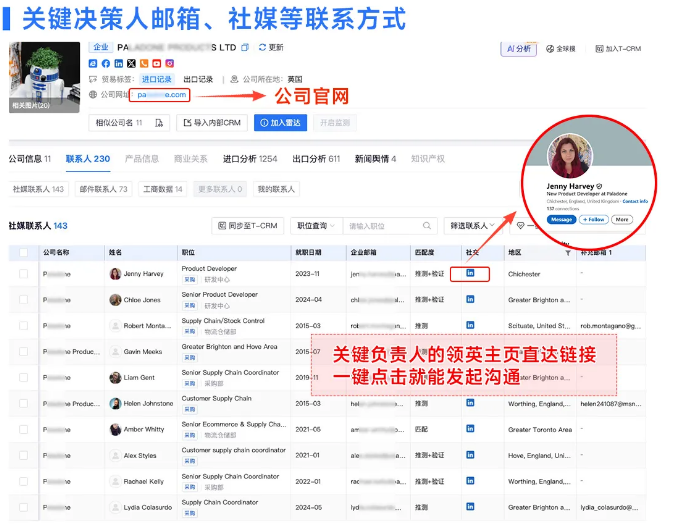Switch to the 进口分析 1254 tab

coord(250,159)
